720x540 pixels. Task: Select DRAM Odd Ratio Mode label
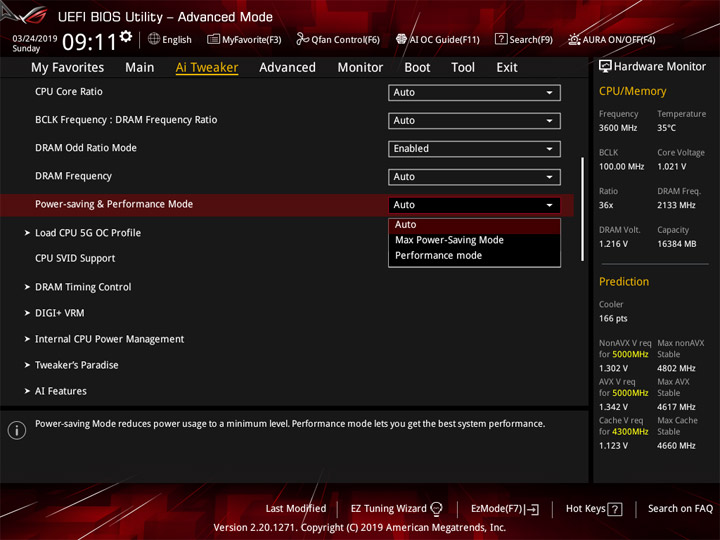point(86,148)
